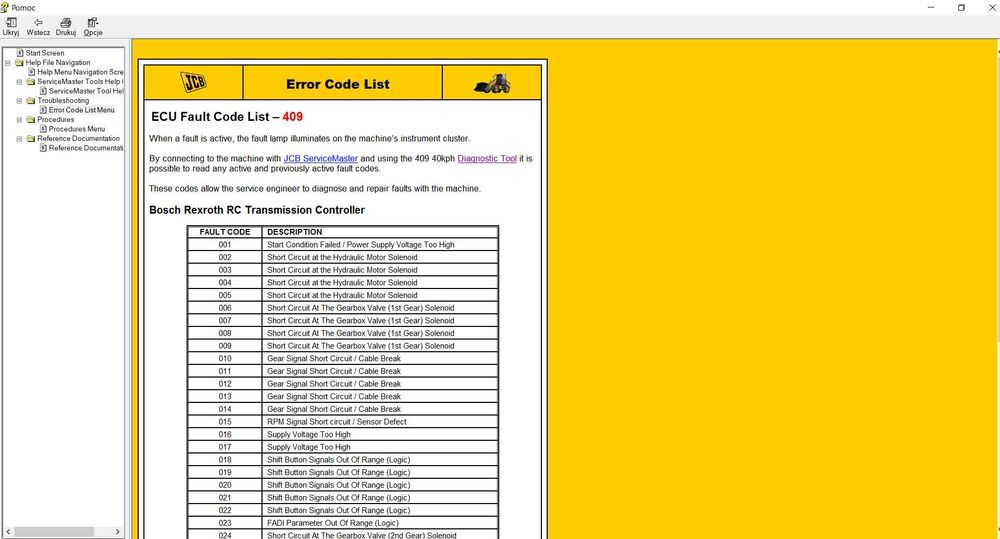This screenshot has height=539, width=1000.
Task: Click fault code 024 cell
Action: 225,535
